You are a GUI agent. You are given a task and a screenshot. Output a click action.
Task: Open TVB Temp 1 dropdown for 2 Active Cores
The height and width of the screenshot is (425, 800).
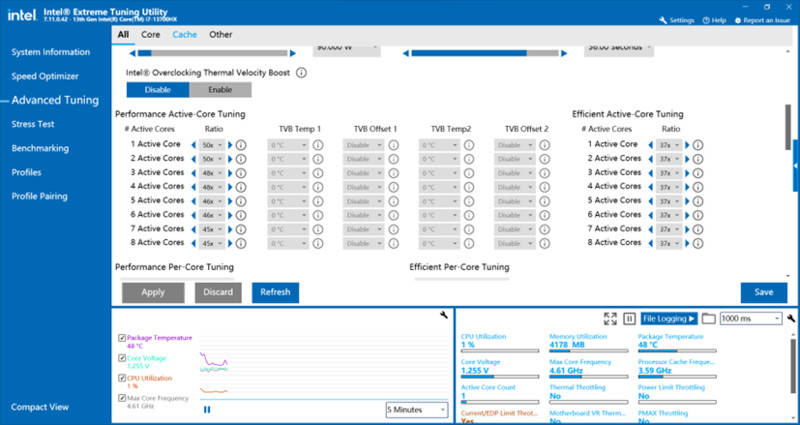[x=288, y=159]
